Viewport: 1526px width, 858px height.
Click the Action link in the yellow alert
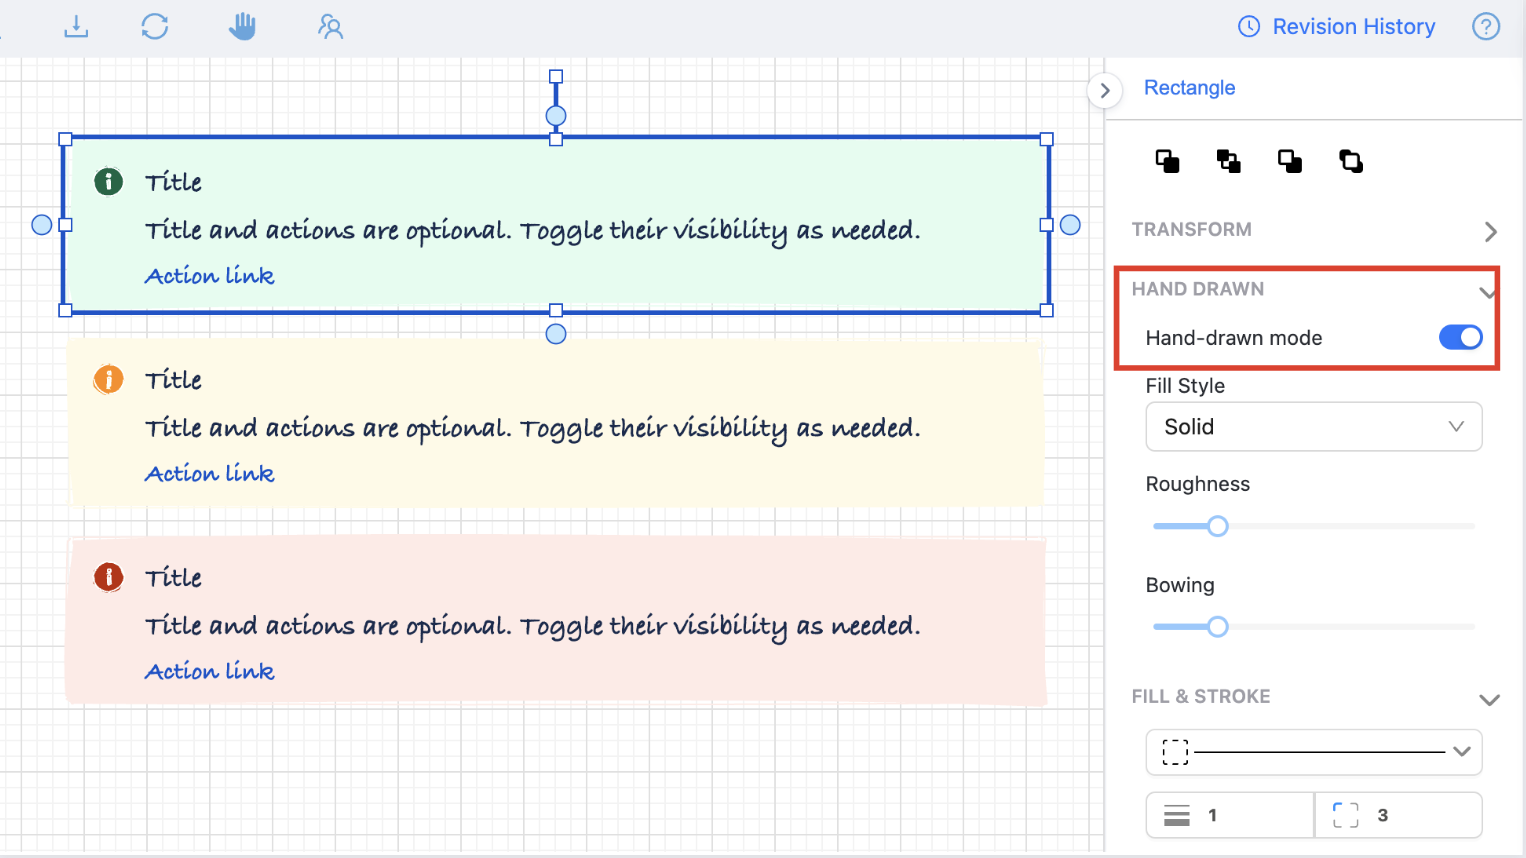[210, 474]
